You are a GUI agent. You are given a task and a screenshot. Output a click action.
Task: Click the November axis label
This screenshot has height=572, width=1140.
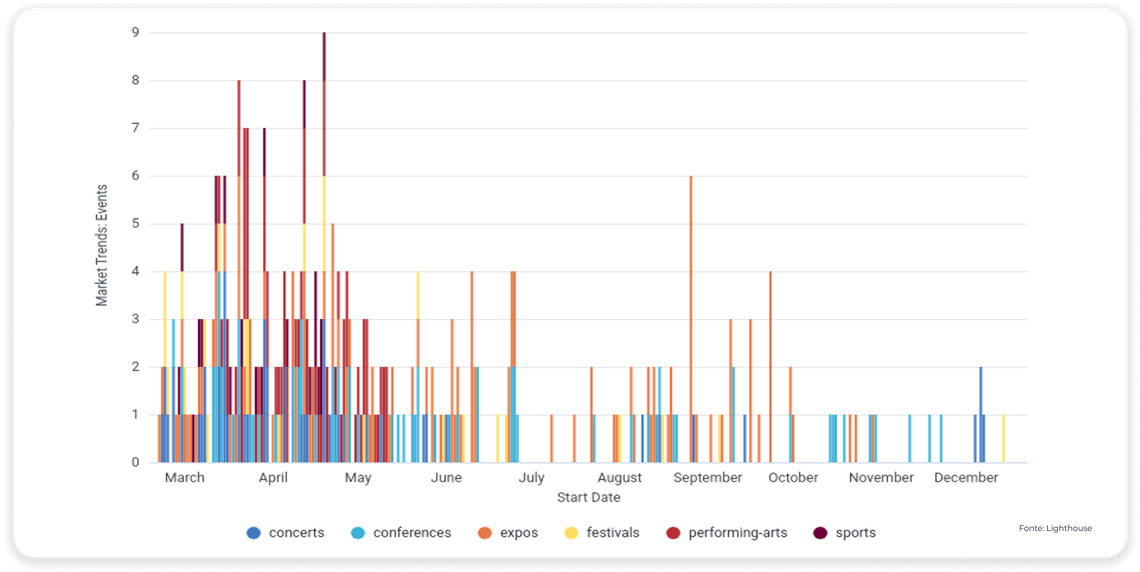[x=881, y=478]
